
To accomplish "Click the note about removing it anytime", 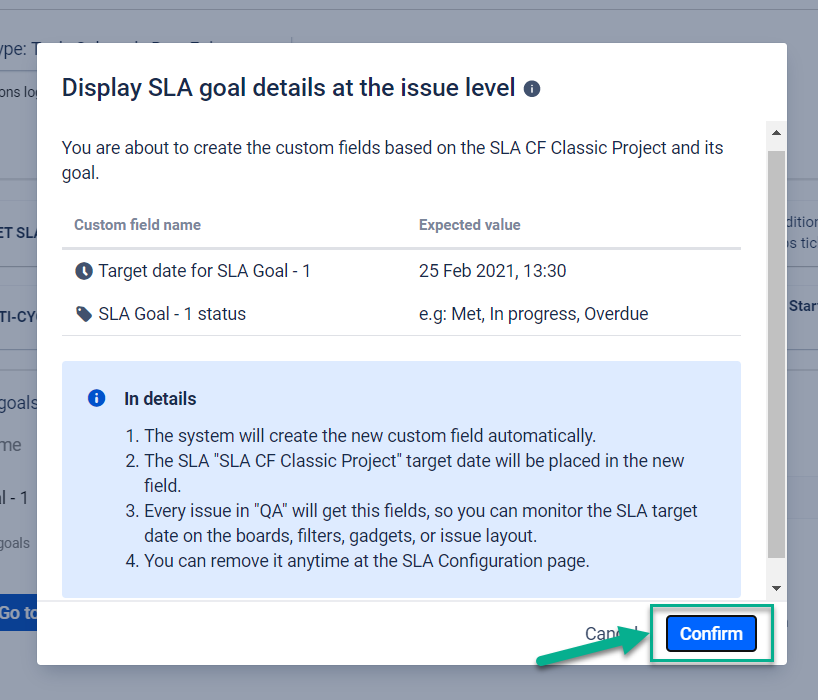I will pos(366,560).
